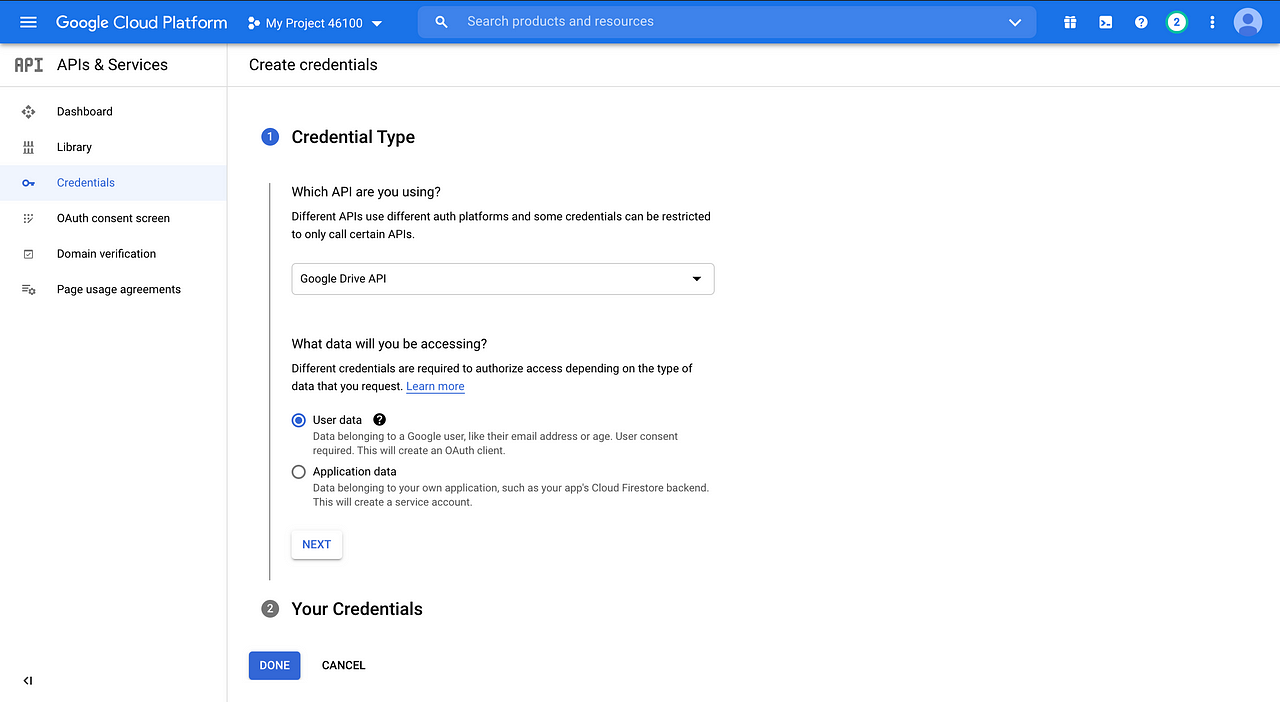Expand the search bar dropdown chevron
1280x702 pixels.
(x=1015, y=22)
